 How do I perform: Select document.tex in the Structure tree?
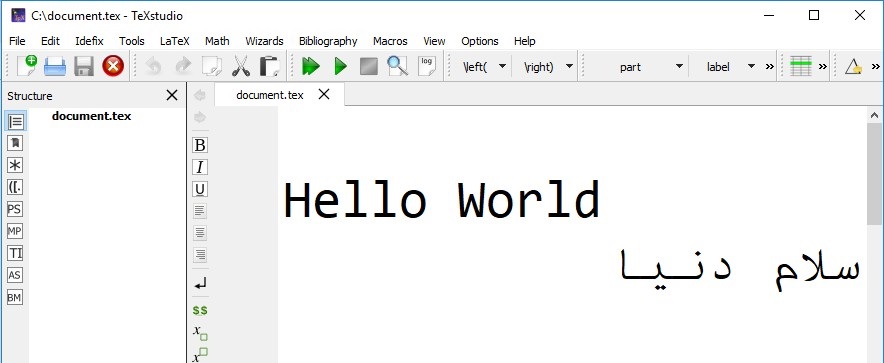tap(91, 116)
